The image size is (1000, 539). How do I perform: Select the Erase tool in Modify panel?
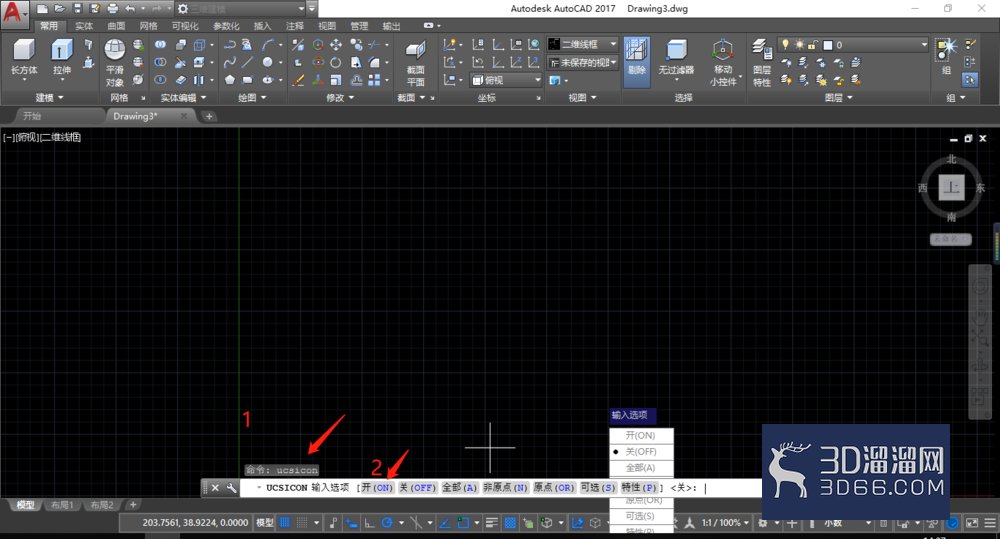pyautogui.click(x=298, y=80)
